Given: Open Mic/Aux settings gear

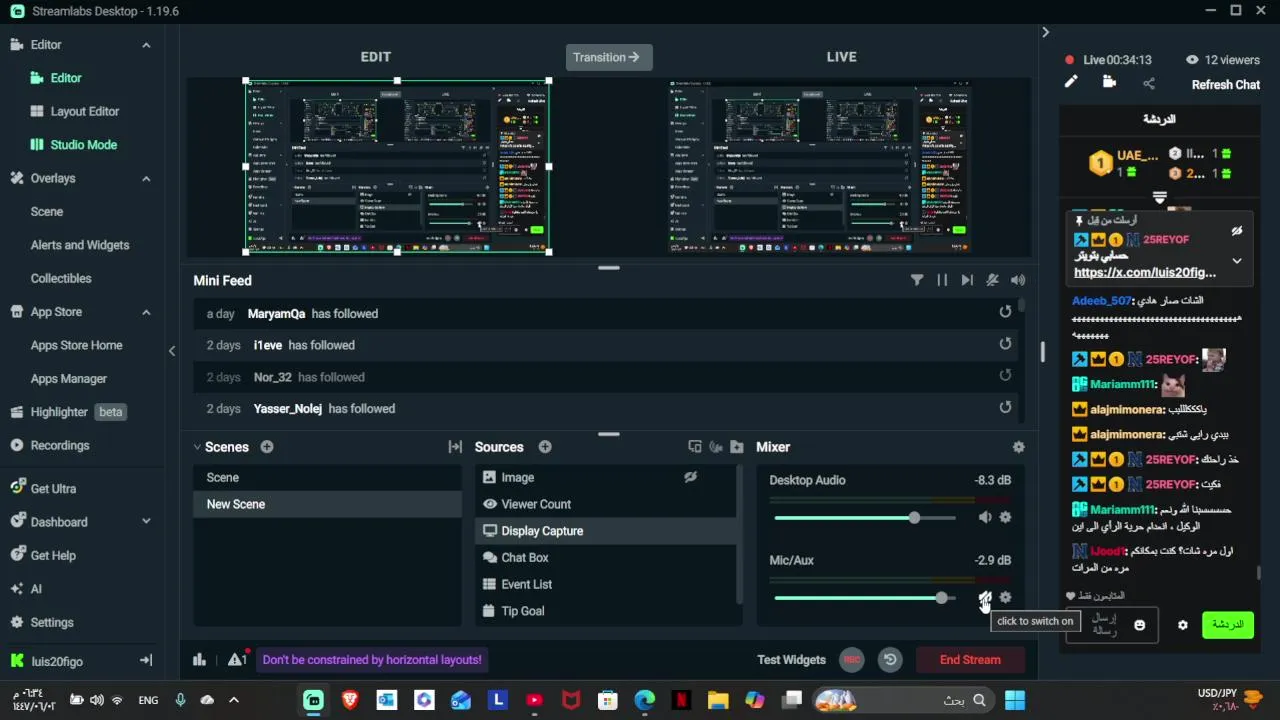Looking at the screenshot, I should [1005, 597].
